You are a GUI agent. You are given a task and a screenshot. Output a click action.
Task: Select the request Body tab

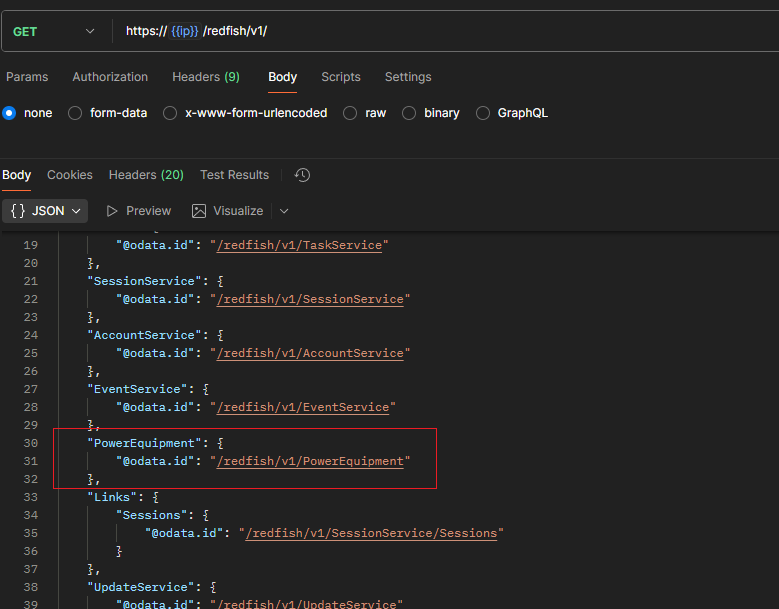pyautogui.click(x=283, y=77)
